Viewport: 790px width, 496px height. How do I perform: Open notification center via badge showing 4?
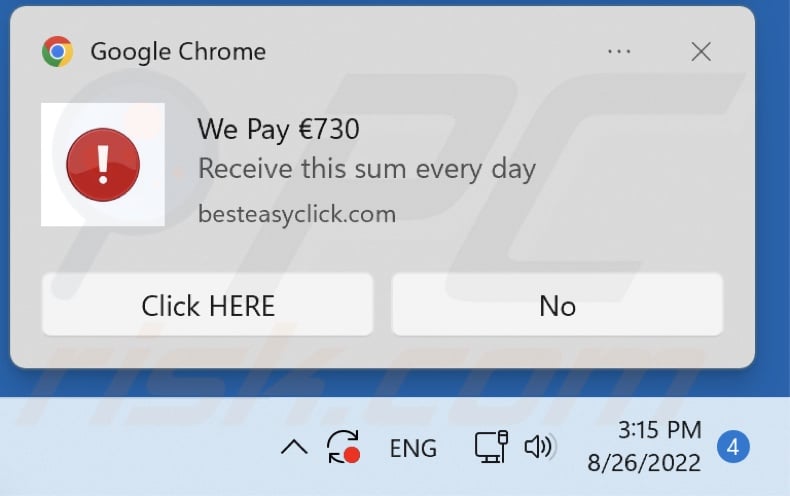tap(733, 447)
